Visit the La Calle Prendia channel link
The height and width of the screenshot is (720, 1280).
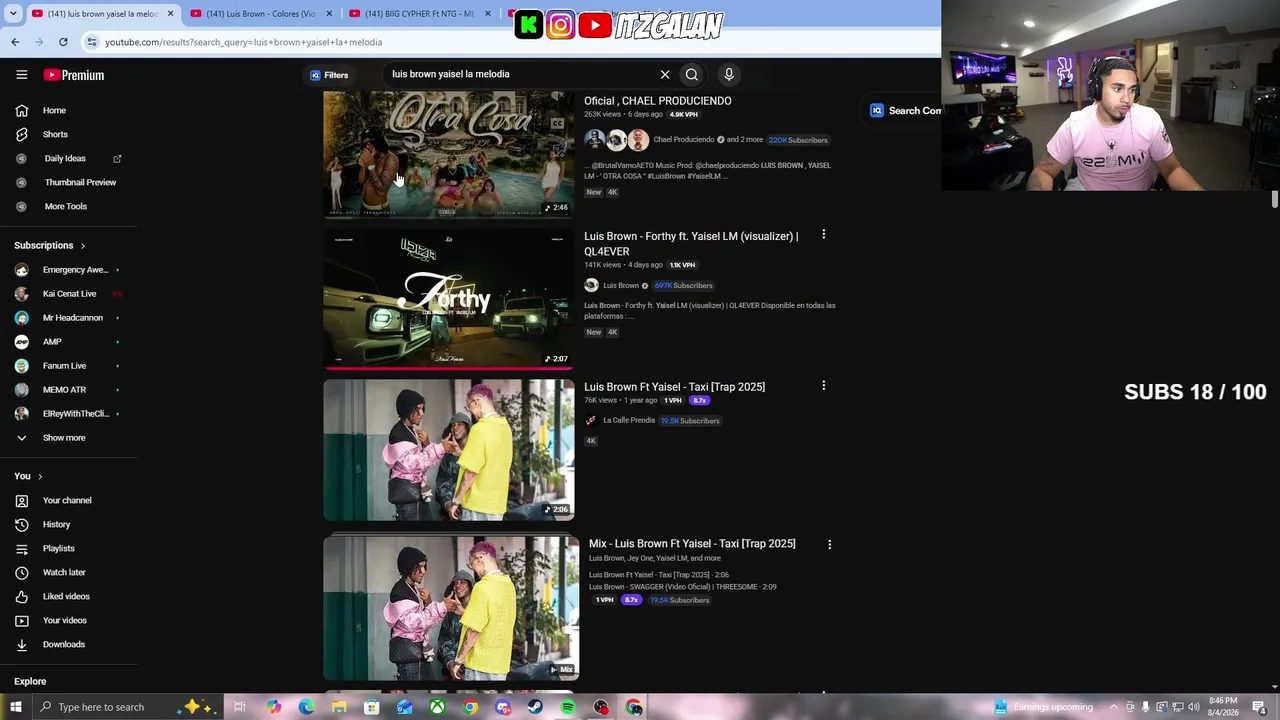[629, 421]
